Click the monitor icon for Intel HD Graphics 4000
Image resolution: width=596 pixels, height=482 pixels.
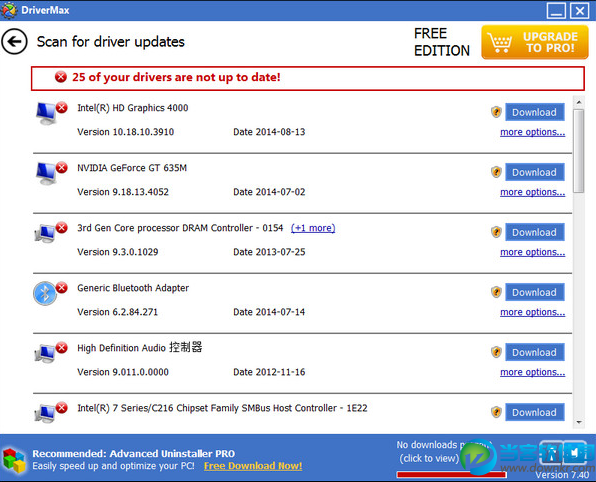click(x=46, y=114)
